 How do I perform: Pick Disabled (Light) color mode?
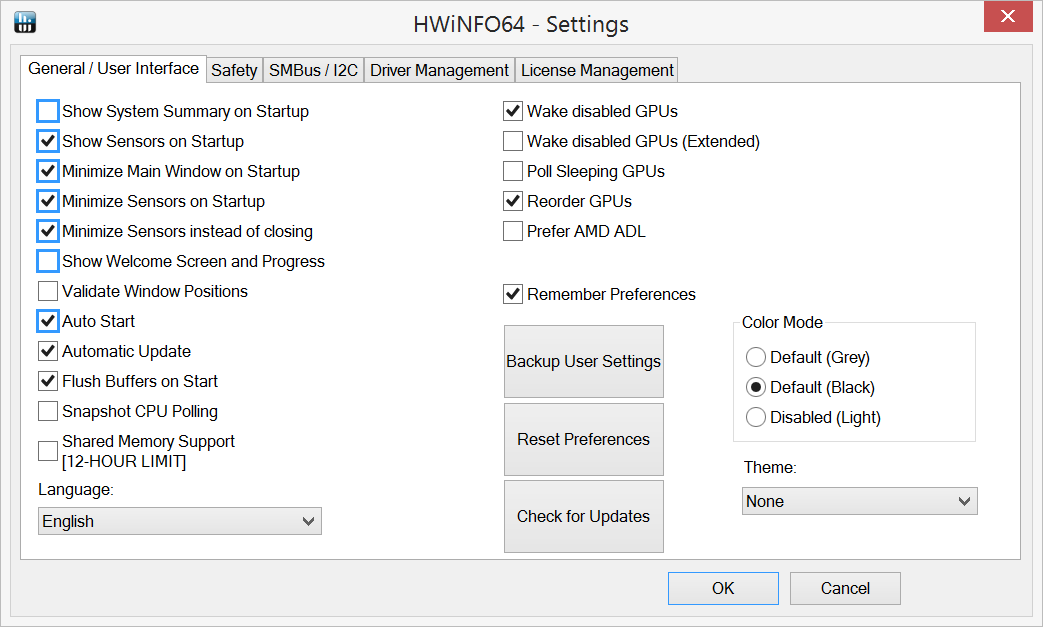(x=756, y=417)
